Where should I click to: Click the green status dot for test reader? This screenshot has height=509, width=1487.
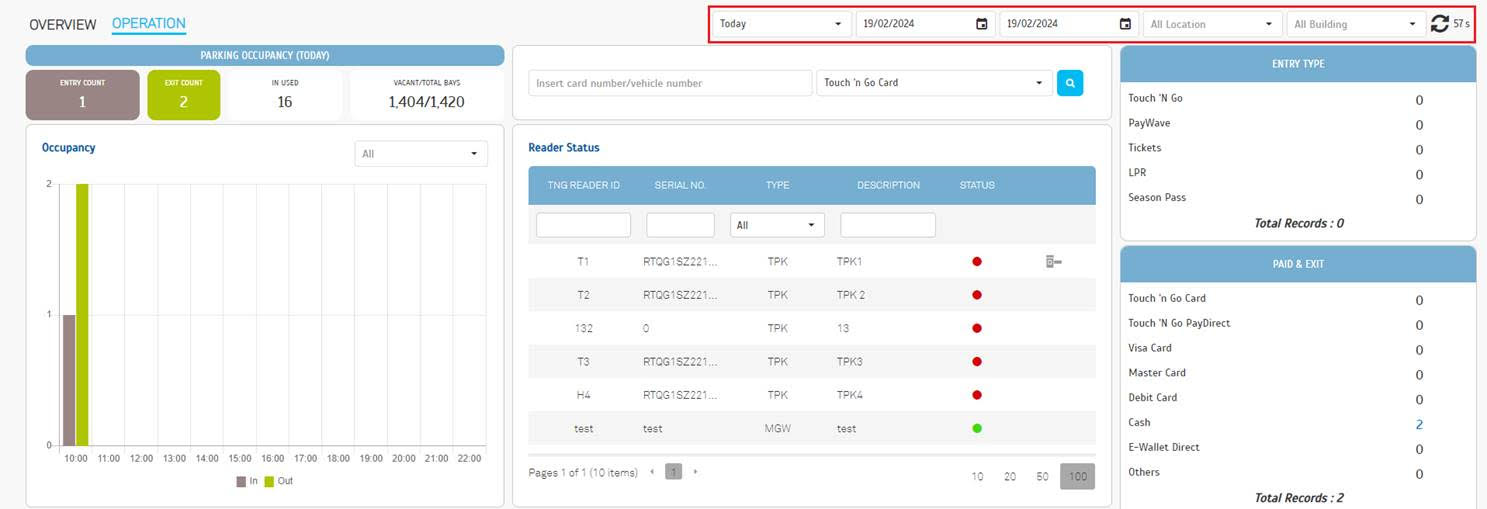tap(977, 428)
